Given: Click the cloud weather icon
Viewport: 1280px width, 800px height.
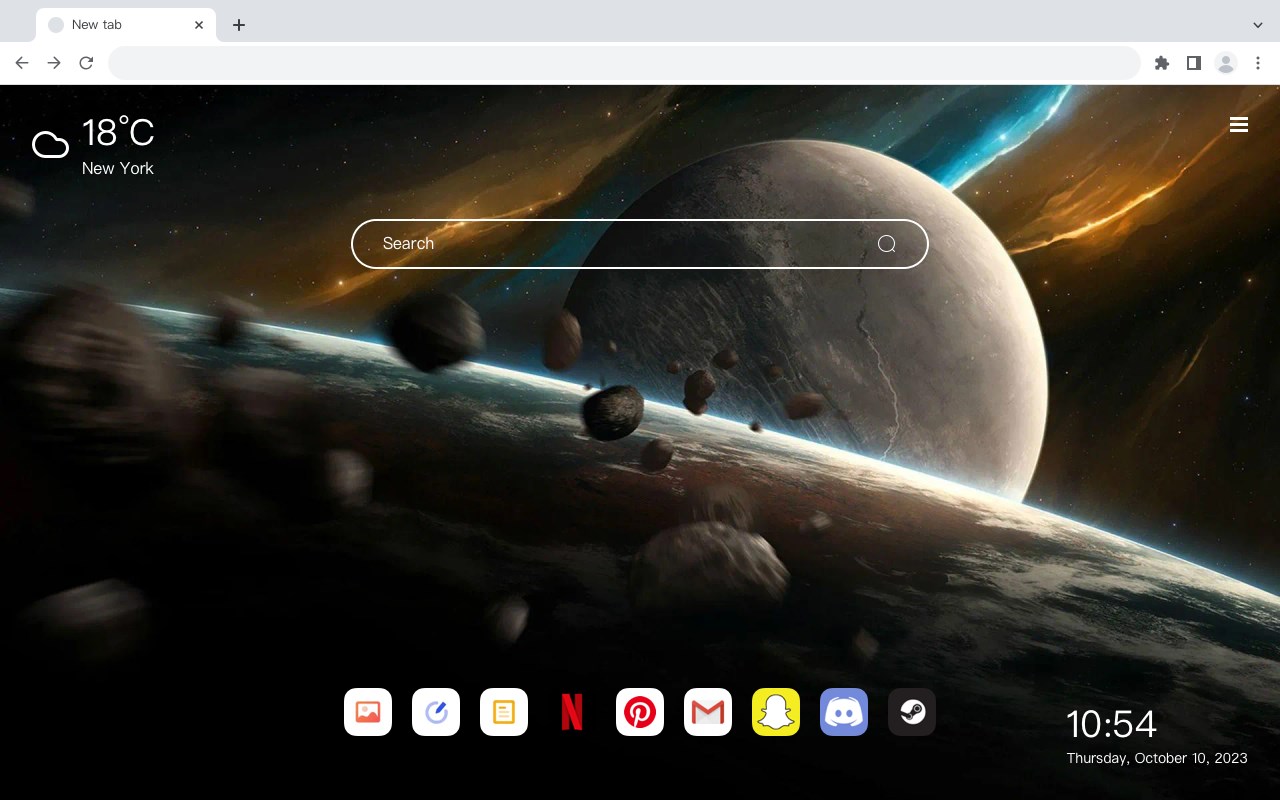Looking at the screenshot, I should pos(50,145).
